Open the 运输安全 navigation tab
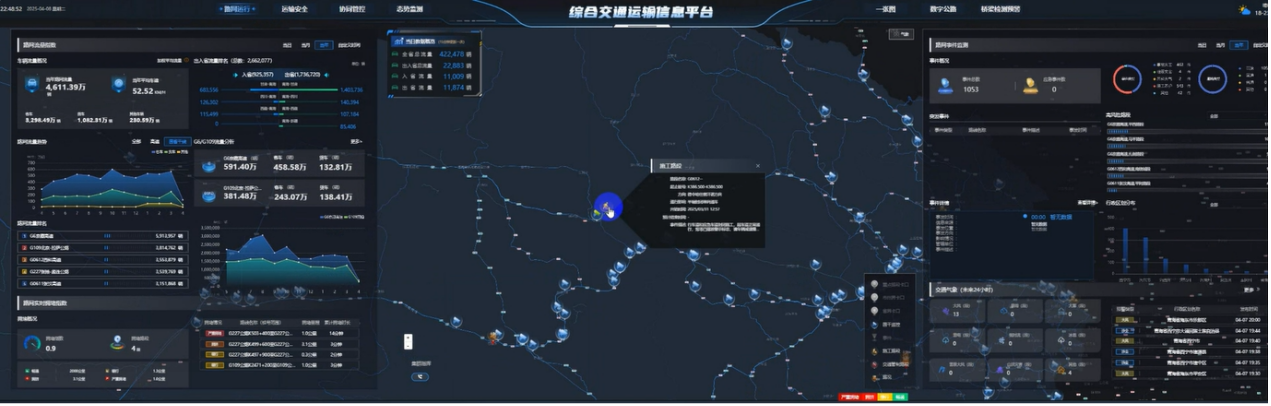The width and height of the screenshot is (1271, 406). click(x=295, y=9)
